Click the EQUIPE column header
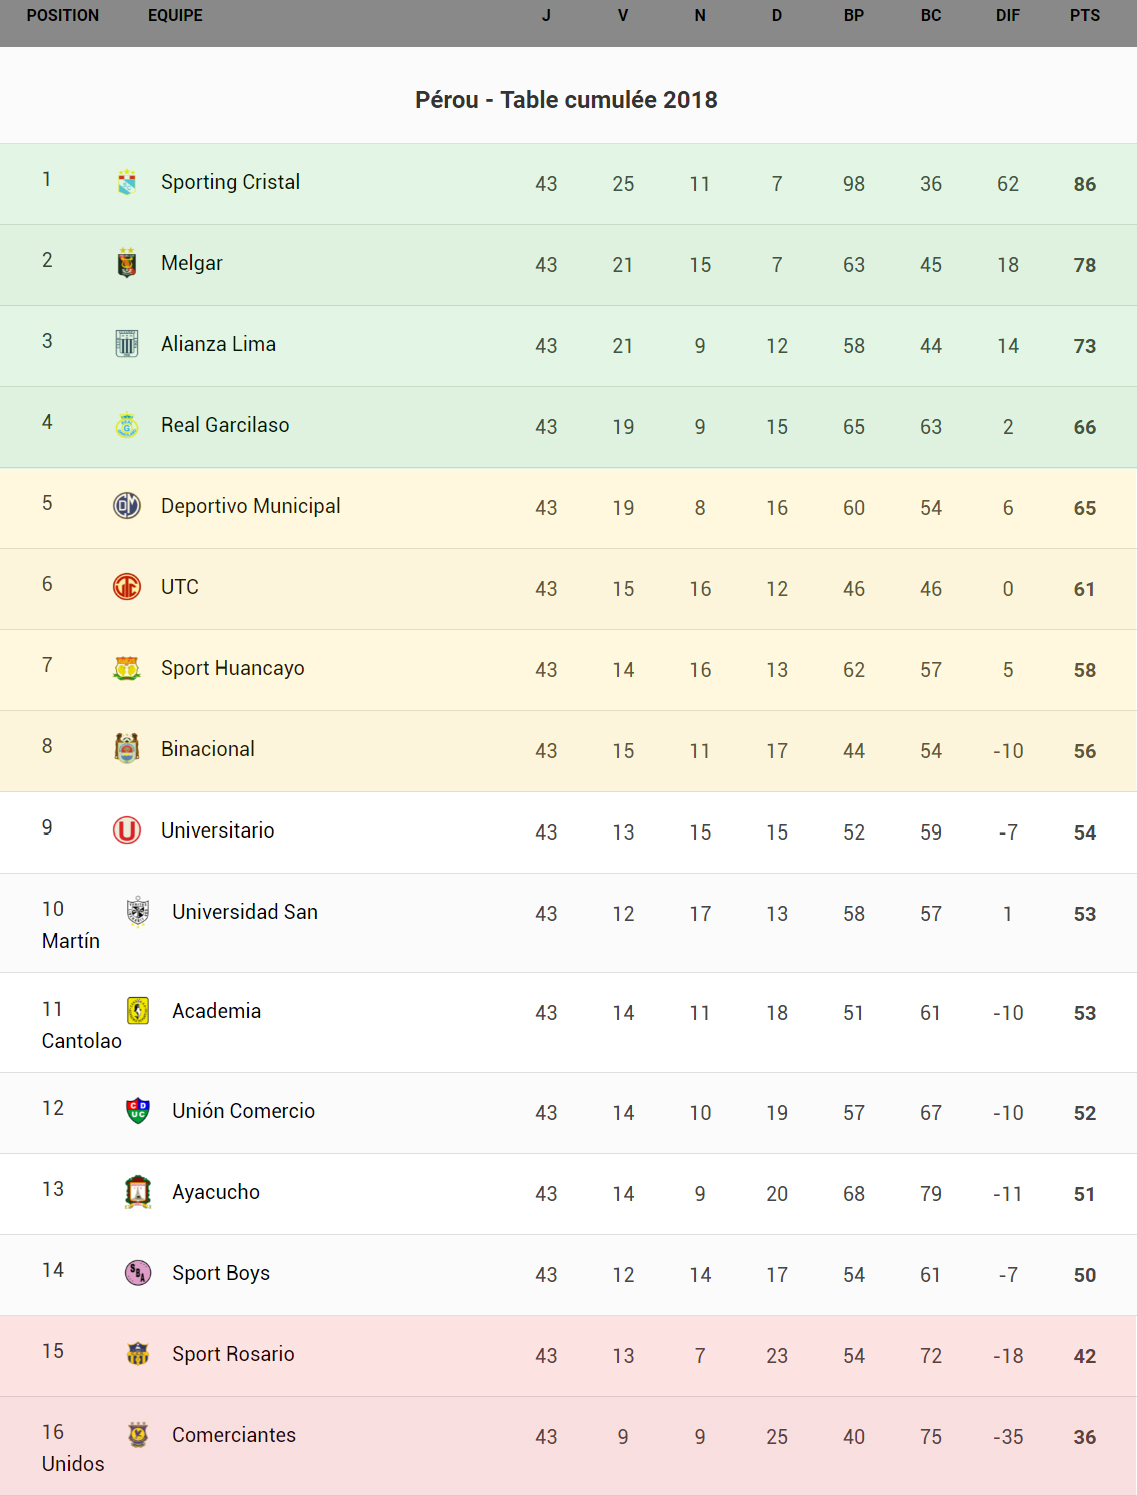Screen dimensions: 1137x1496 pos(175,16)
